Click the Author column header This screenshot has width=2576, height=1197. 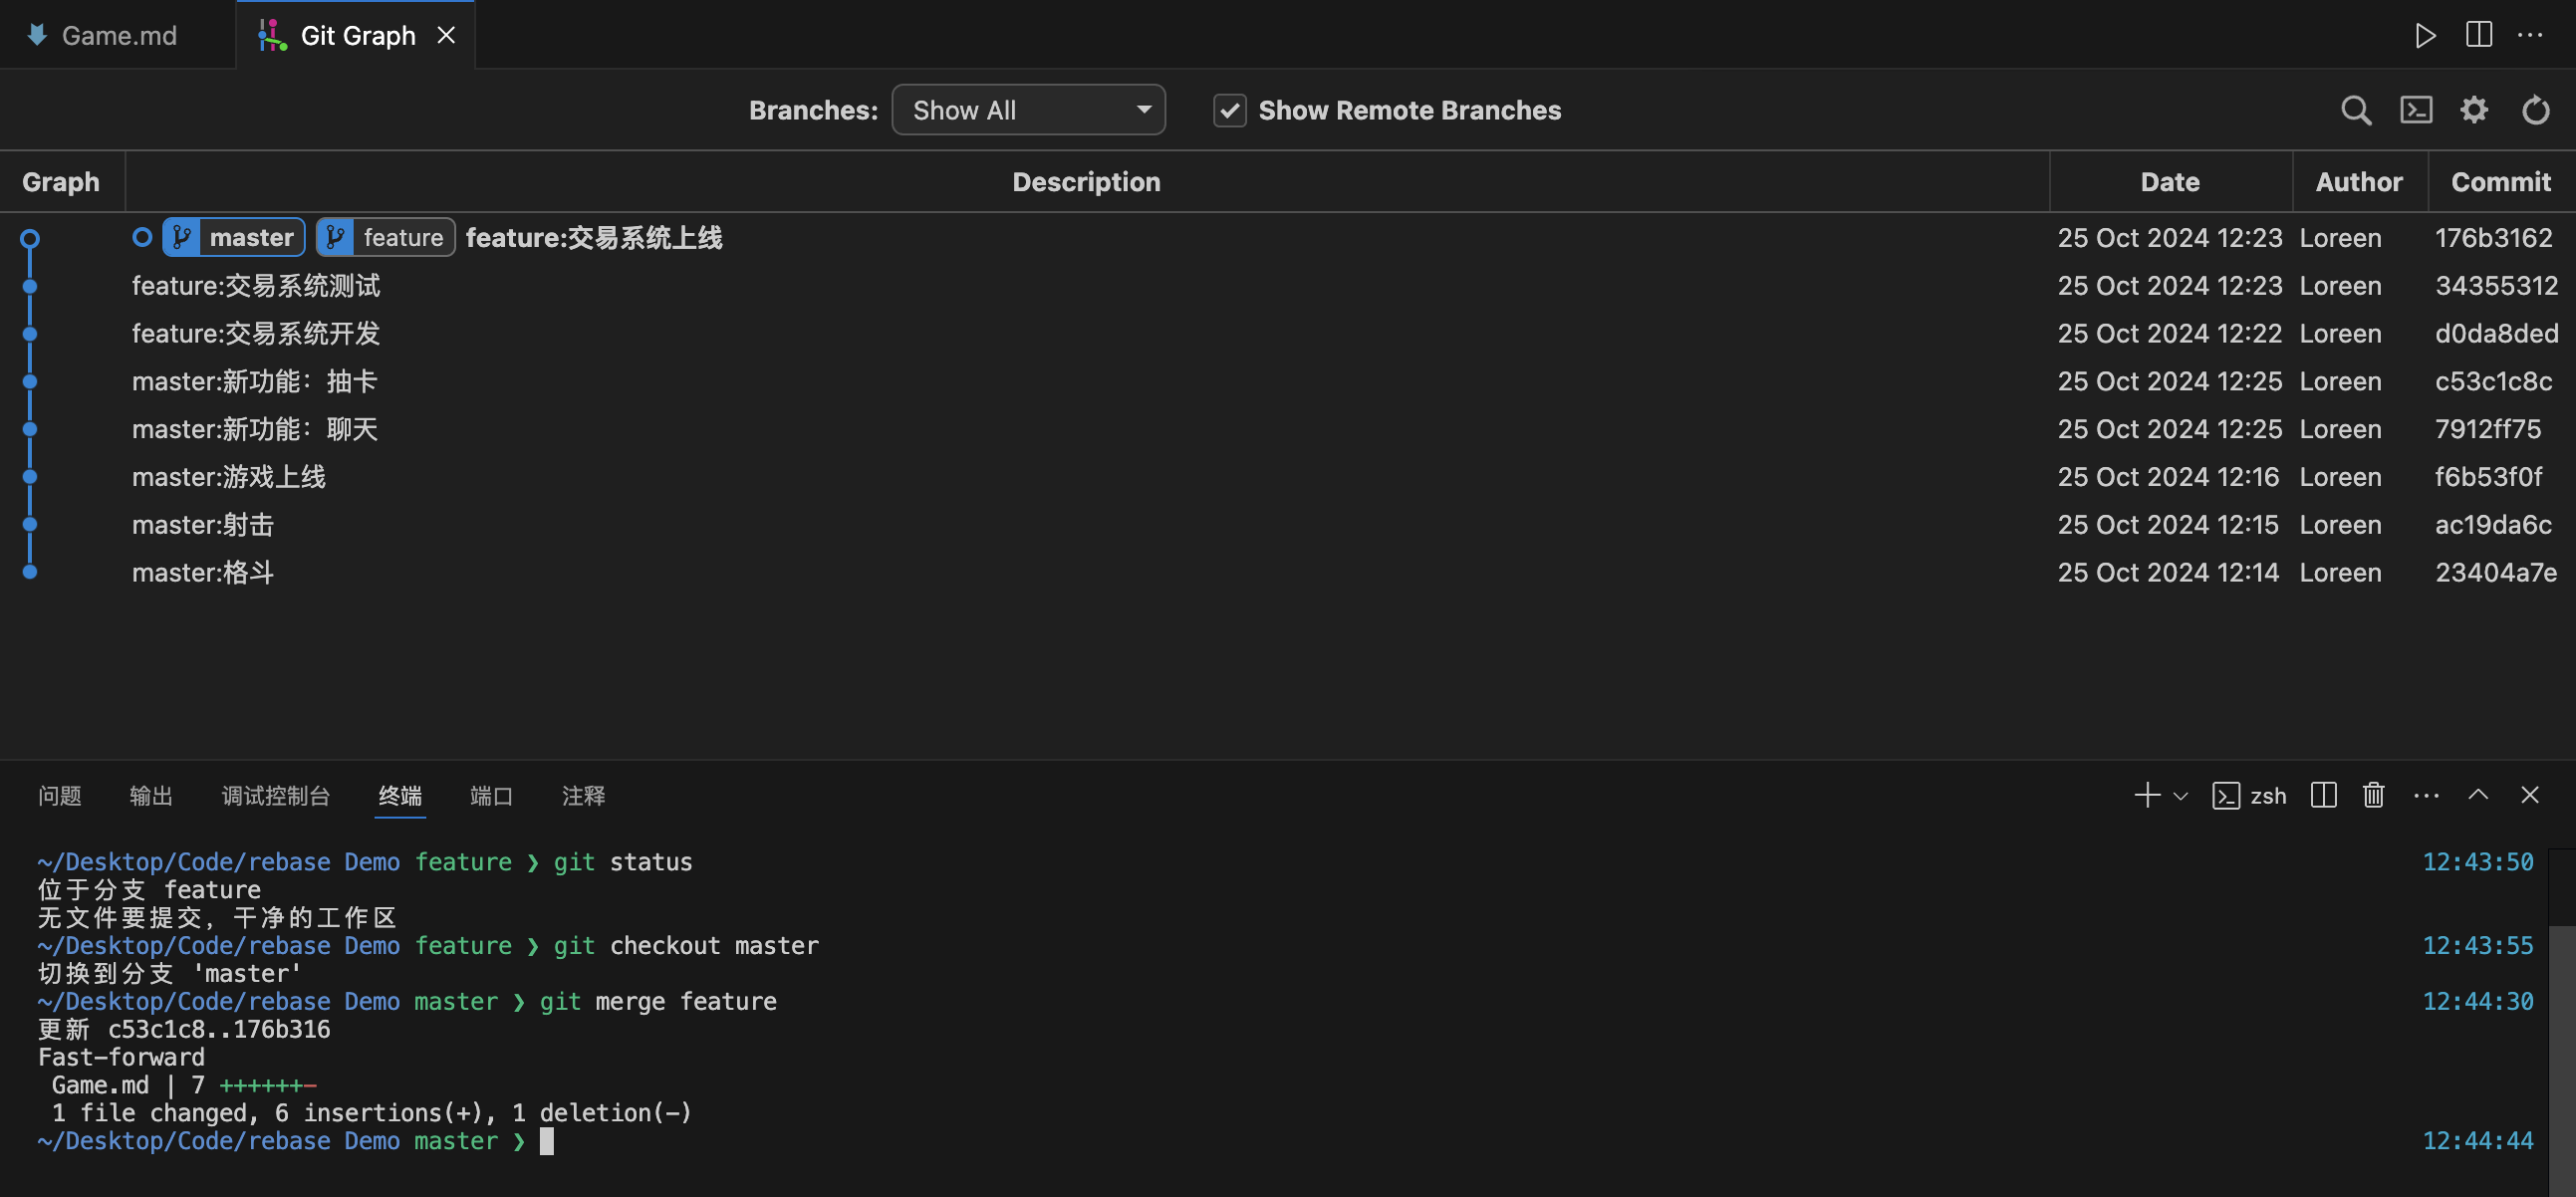pyautogui.click(x=2359, y=182)
